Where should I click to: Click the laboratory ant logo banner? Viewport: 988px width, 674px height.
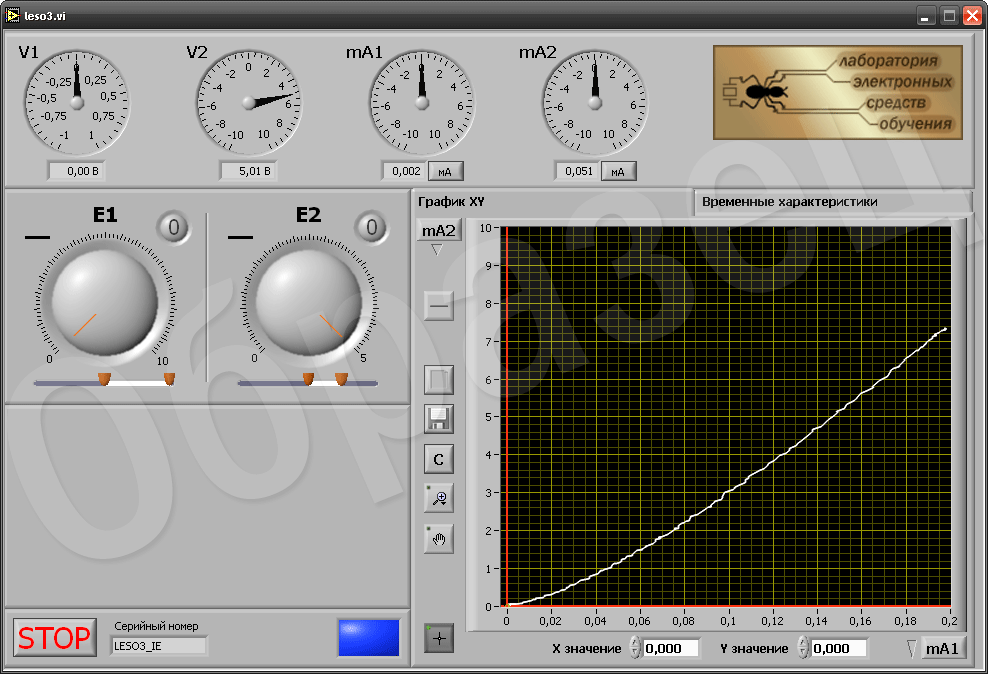point(838,92)
